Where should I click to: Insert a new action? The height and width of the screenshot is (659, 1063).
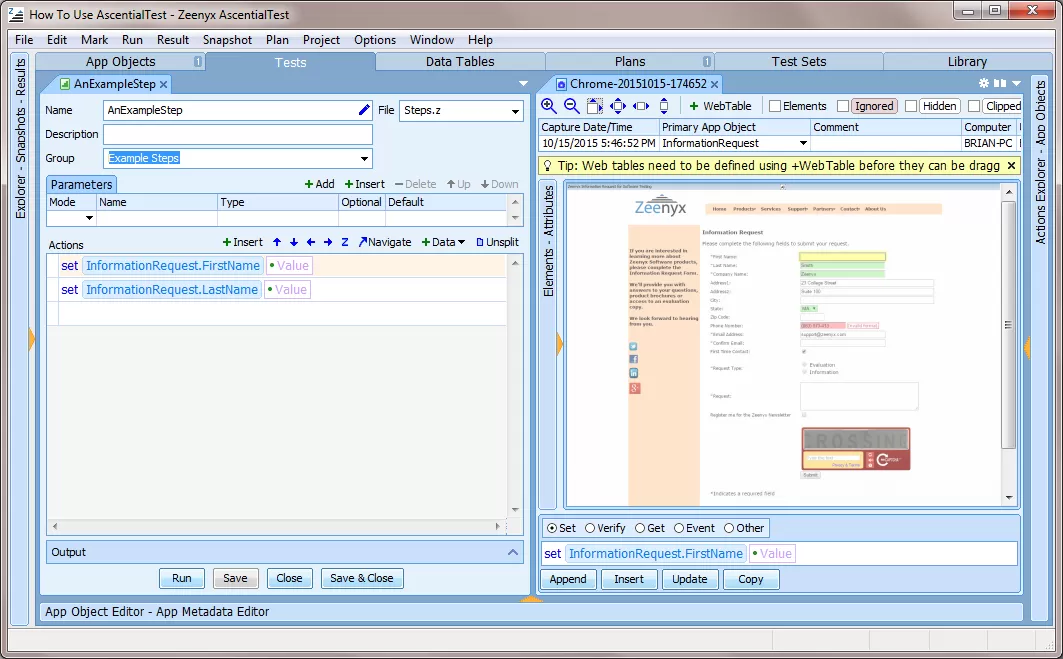[x=243, y=242]
